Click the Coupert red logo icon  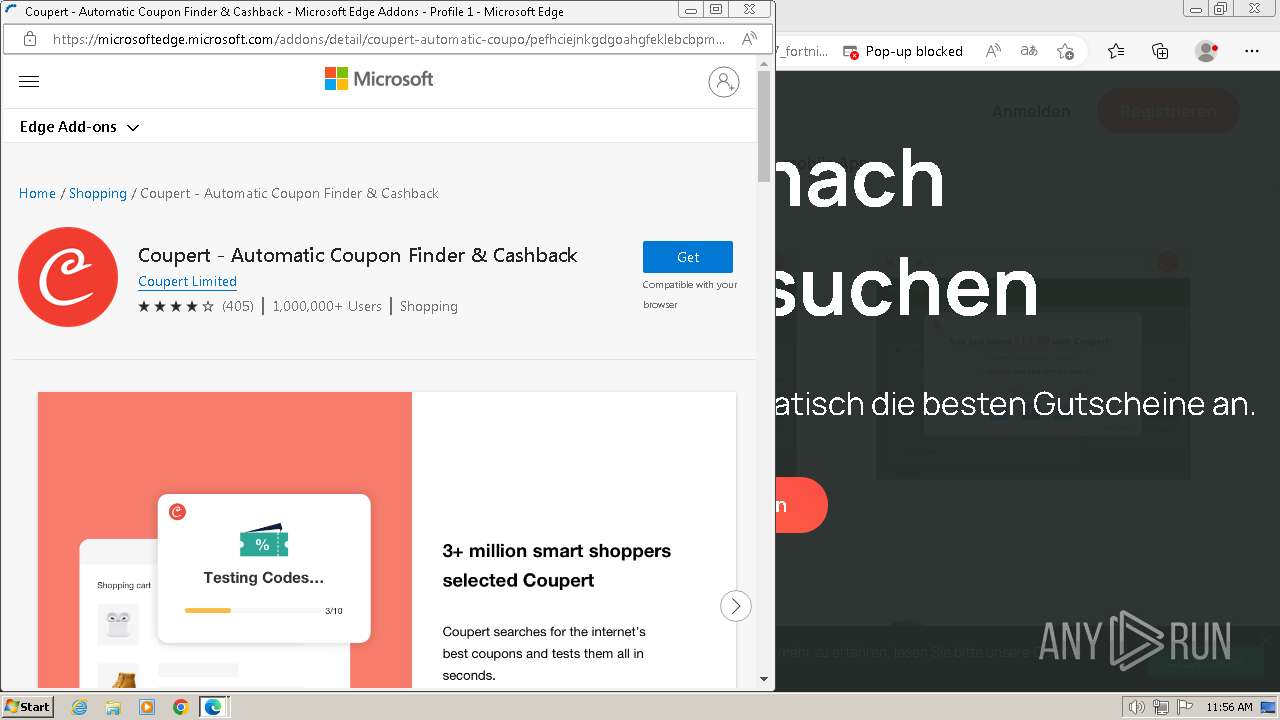68,277
